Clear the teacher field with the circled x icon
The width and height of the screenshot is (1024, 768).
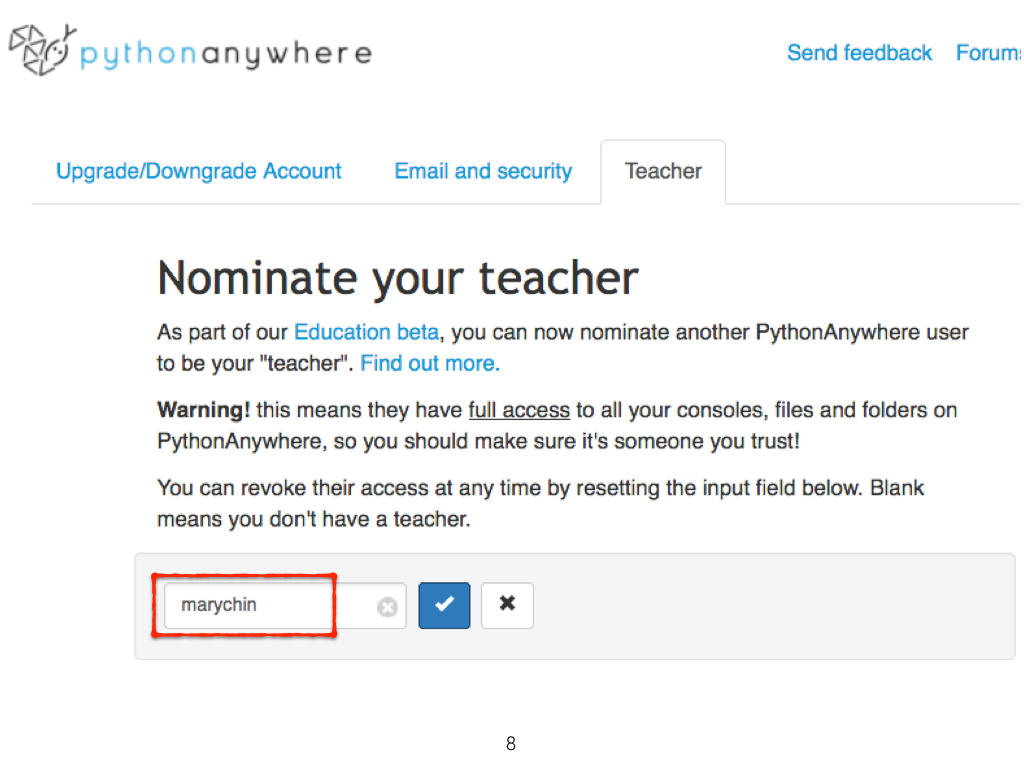pos(387,607)
